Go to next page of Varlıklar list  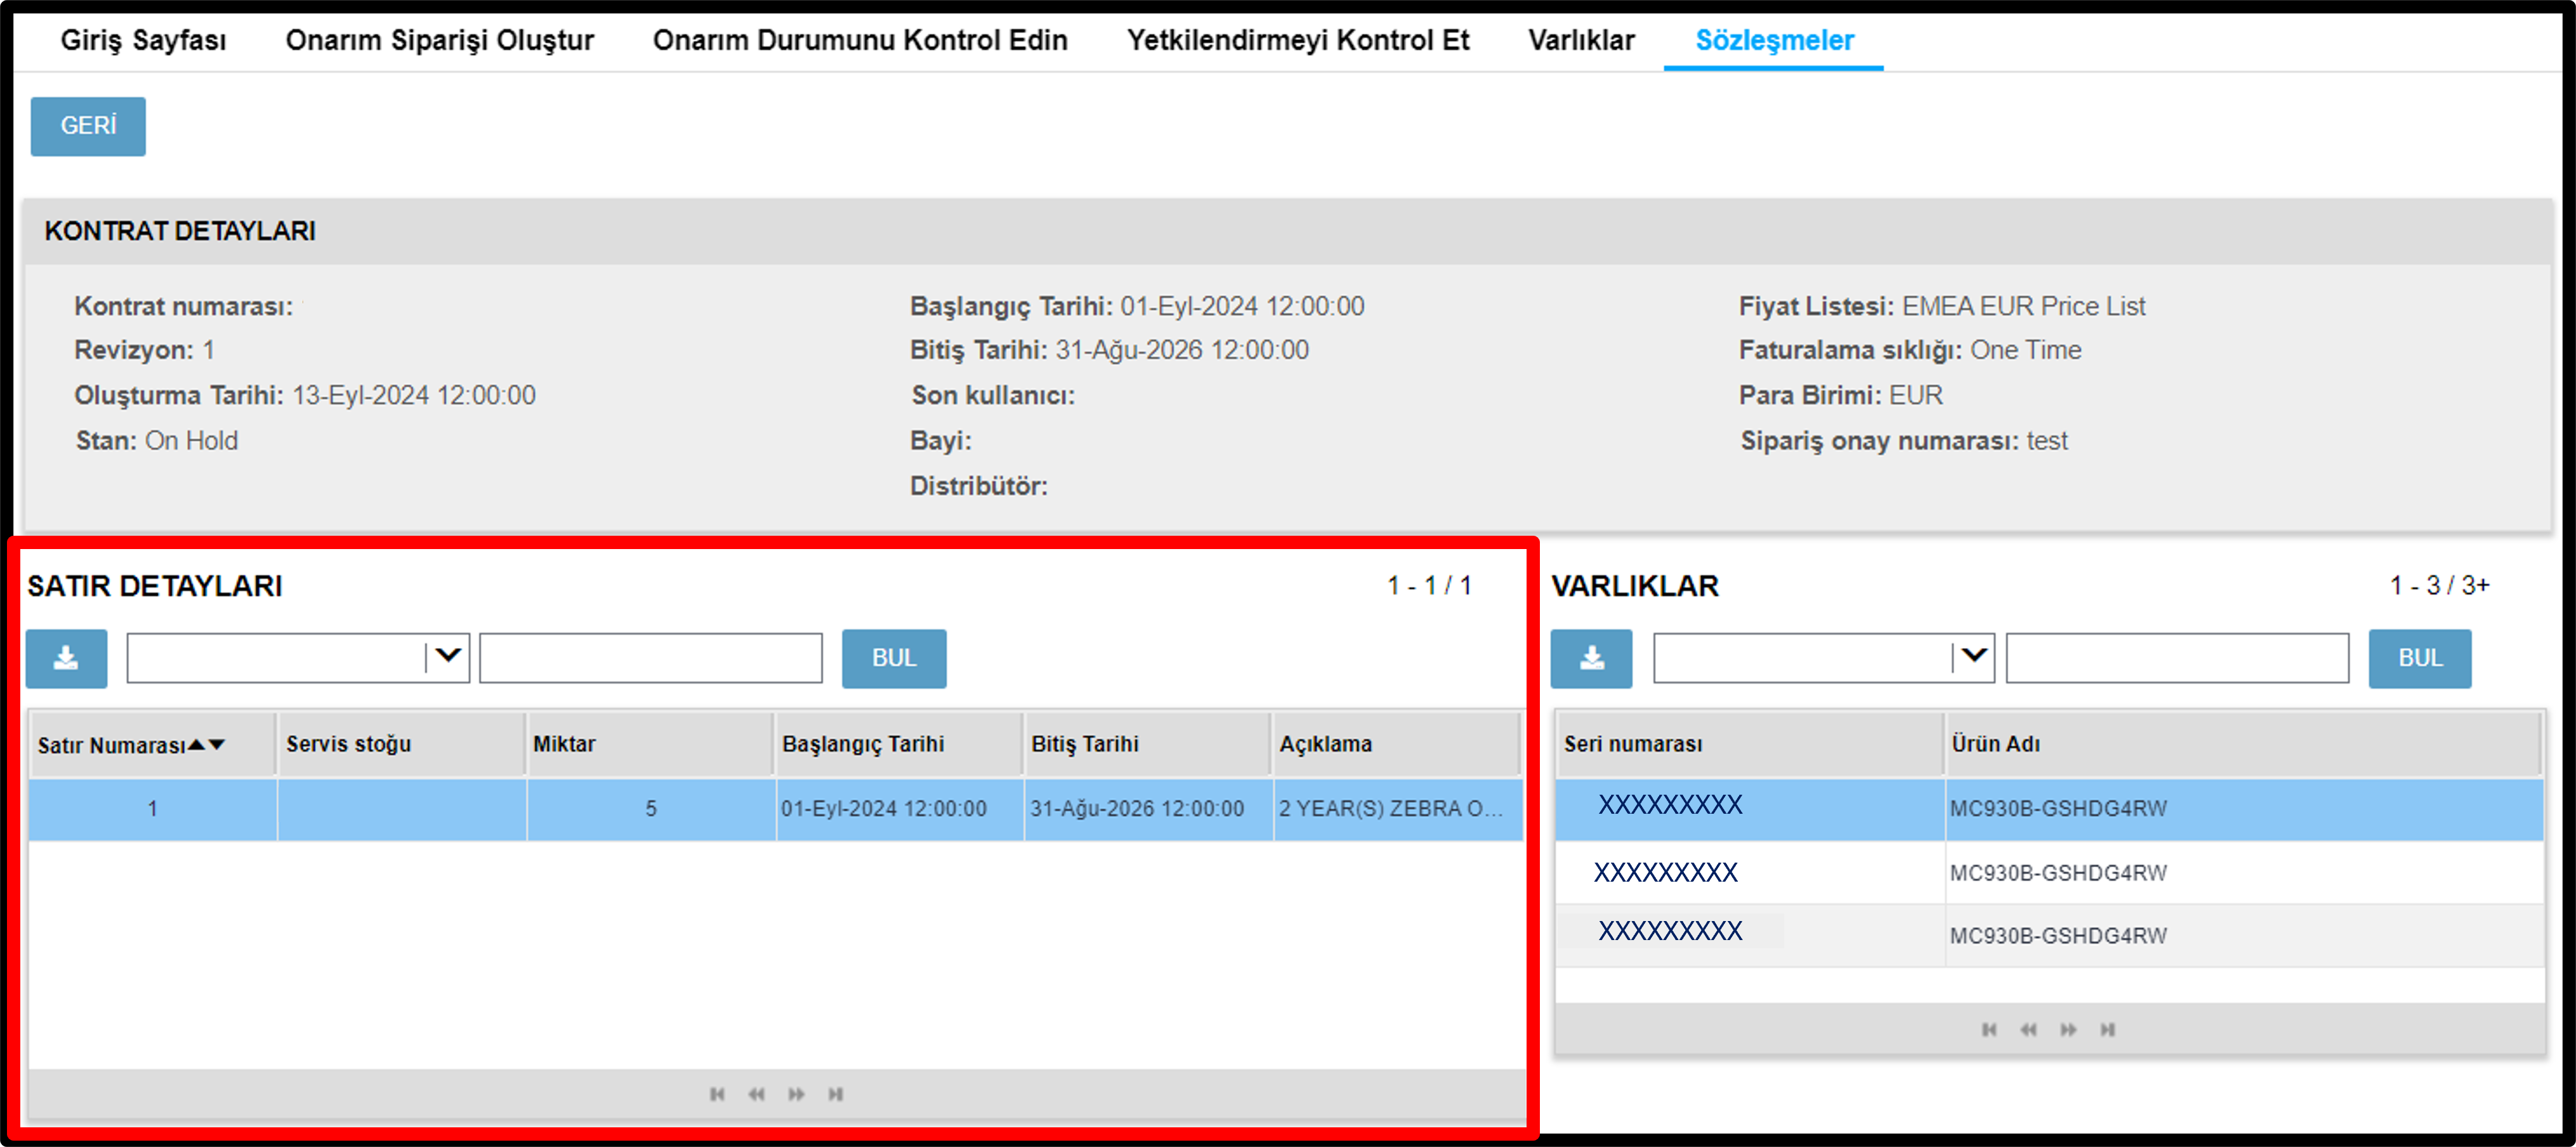pos(2068,1030)
